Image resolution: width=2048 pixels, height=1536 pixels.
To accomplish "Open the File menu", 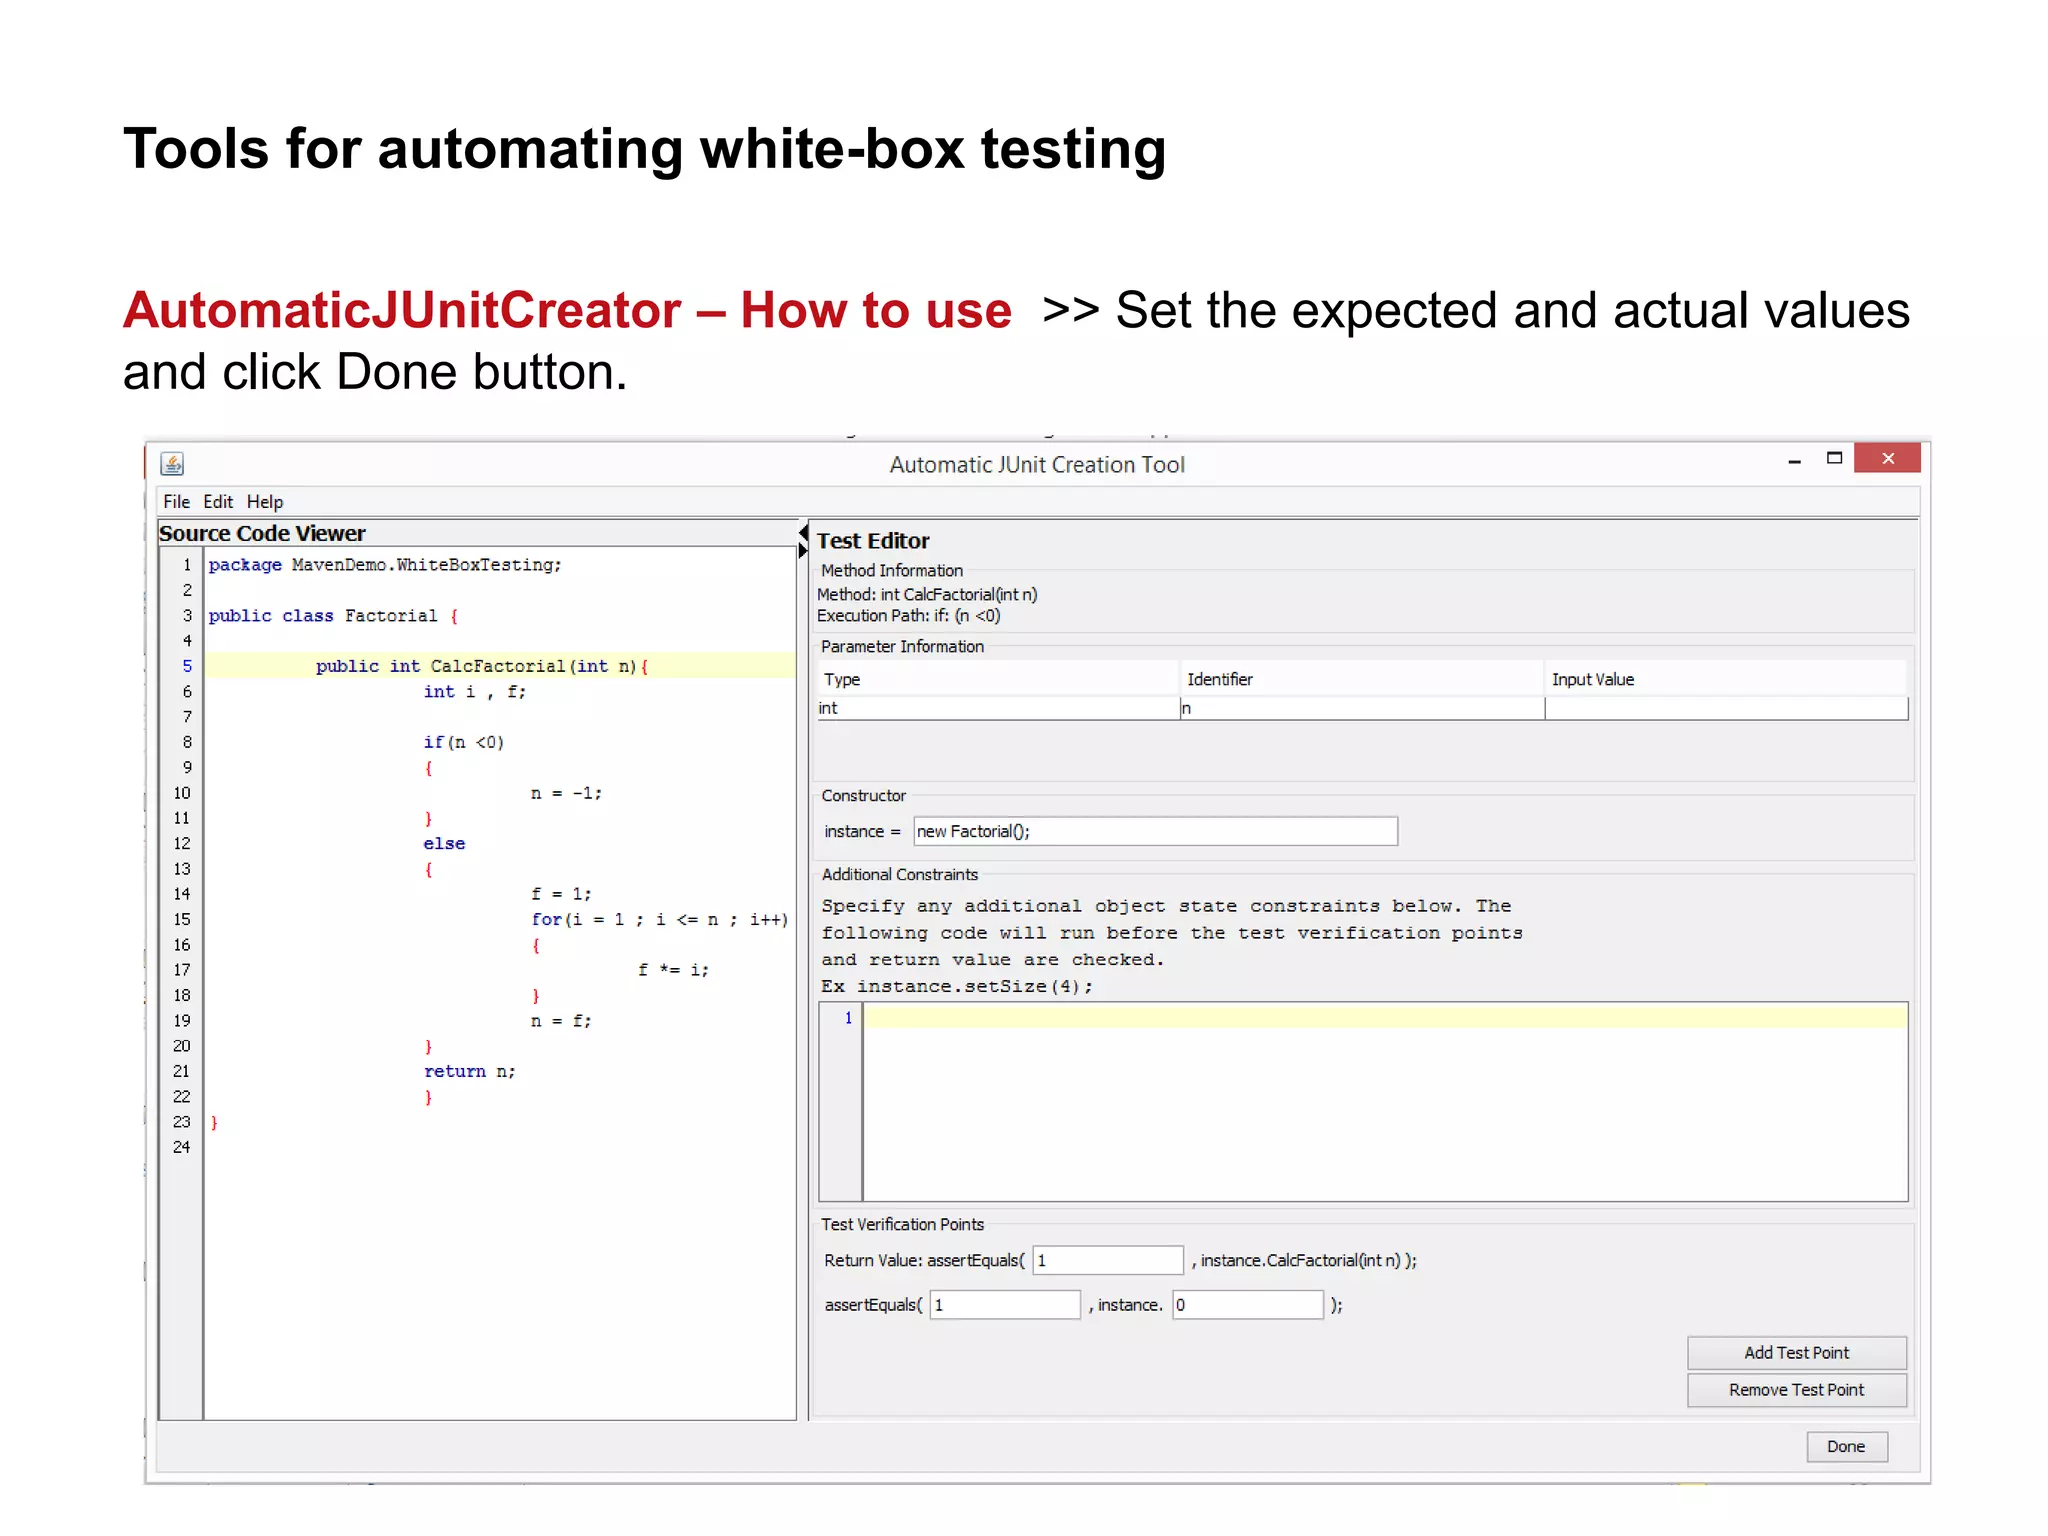I will click(176, 501).
